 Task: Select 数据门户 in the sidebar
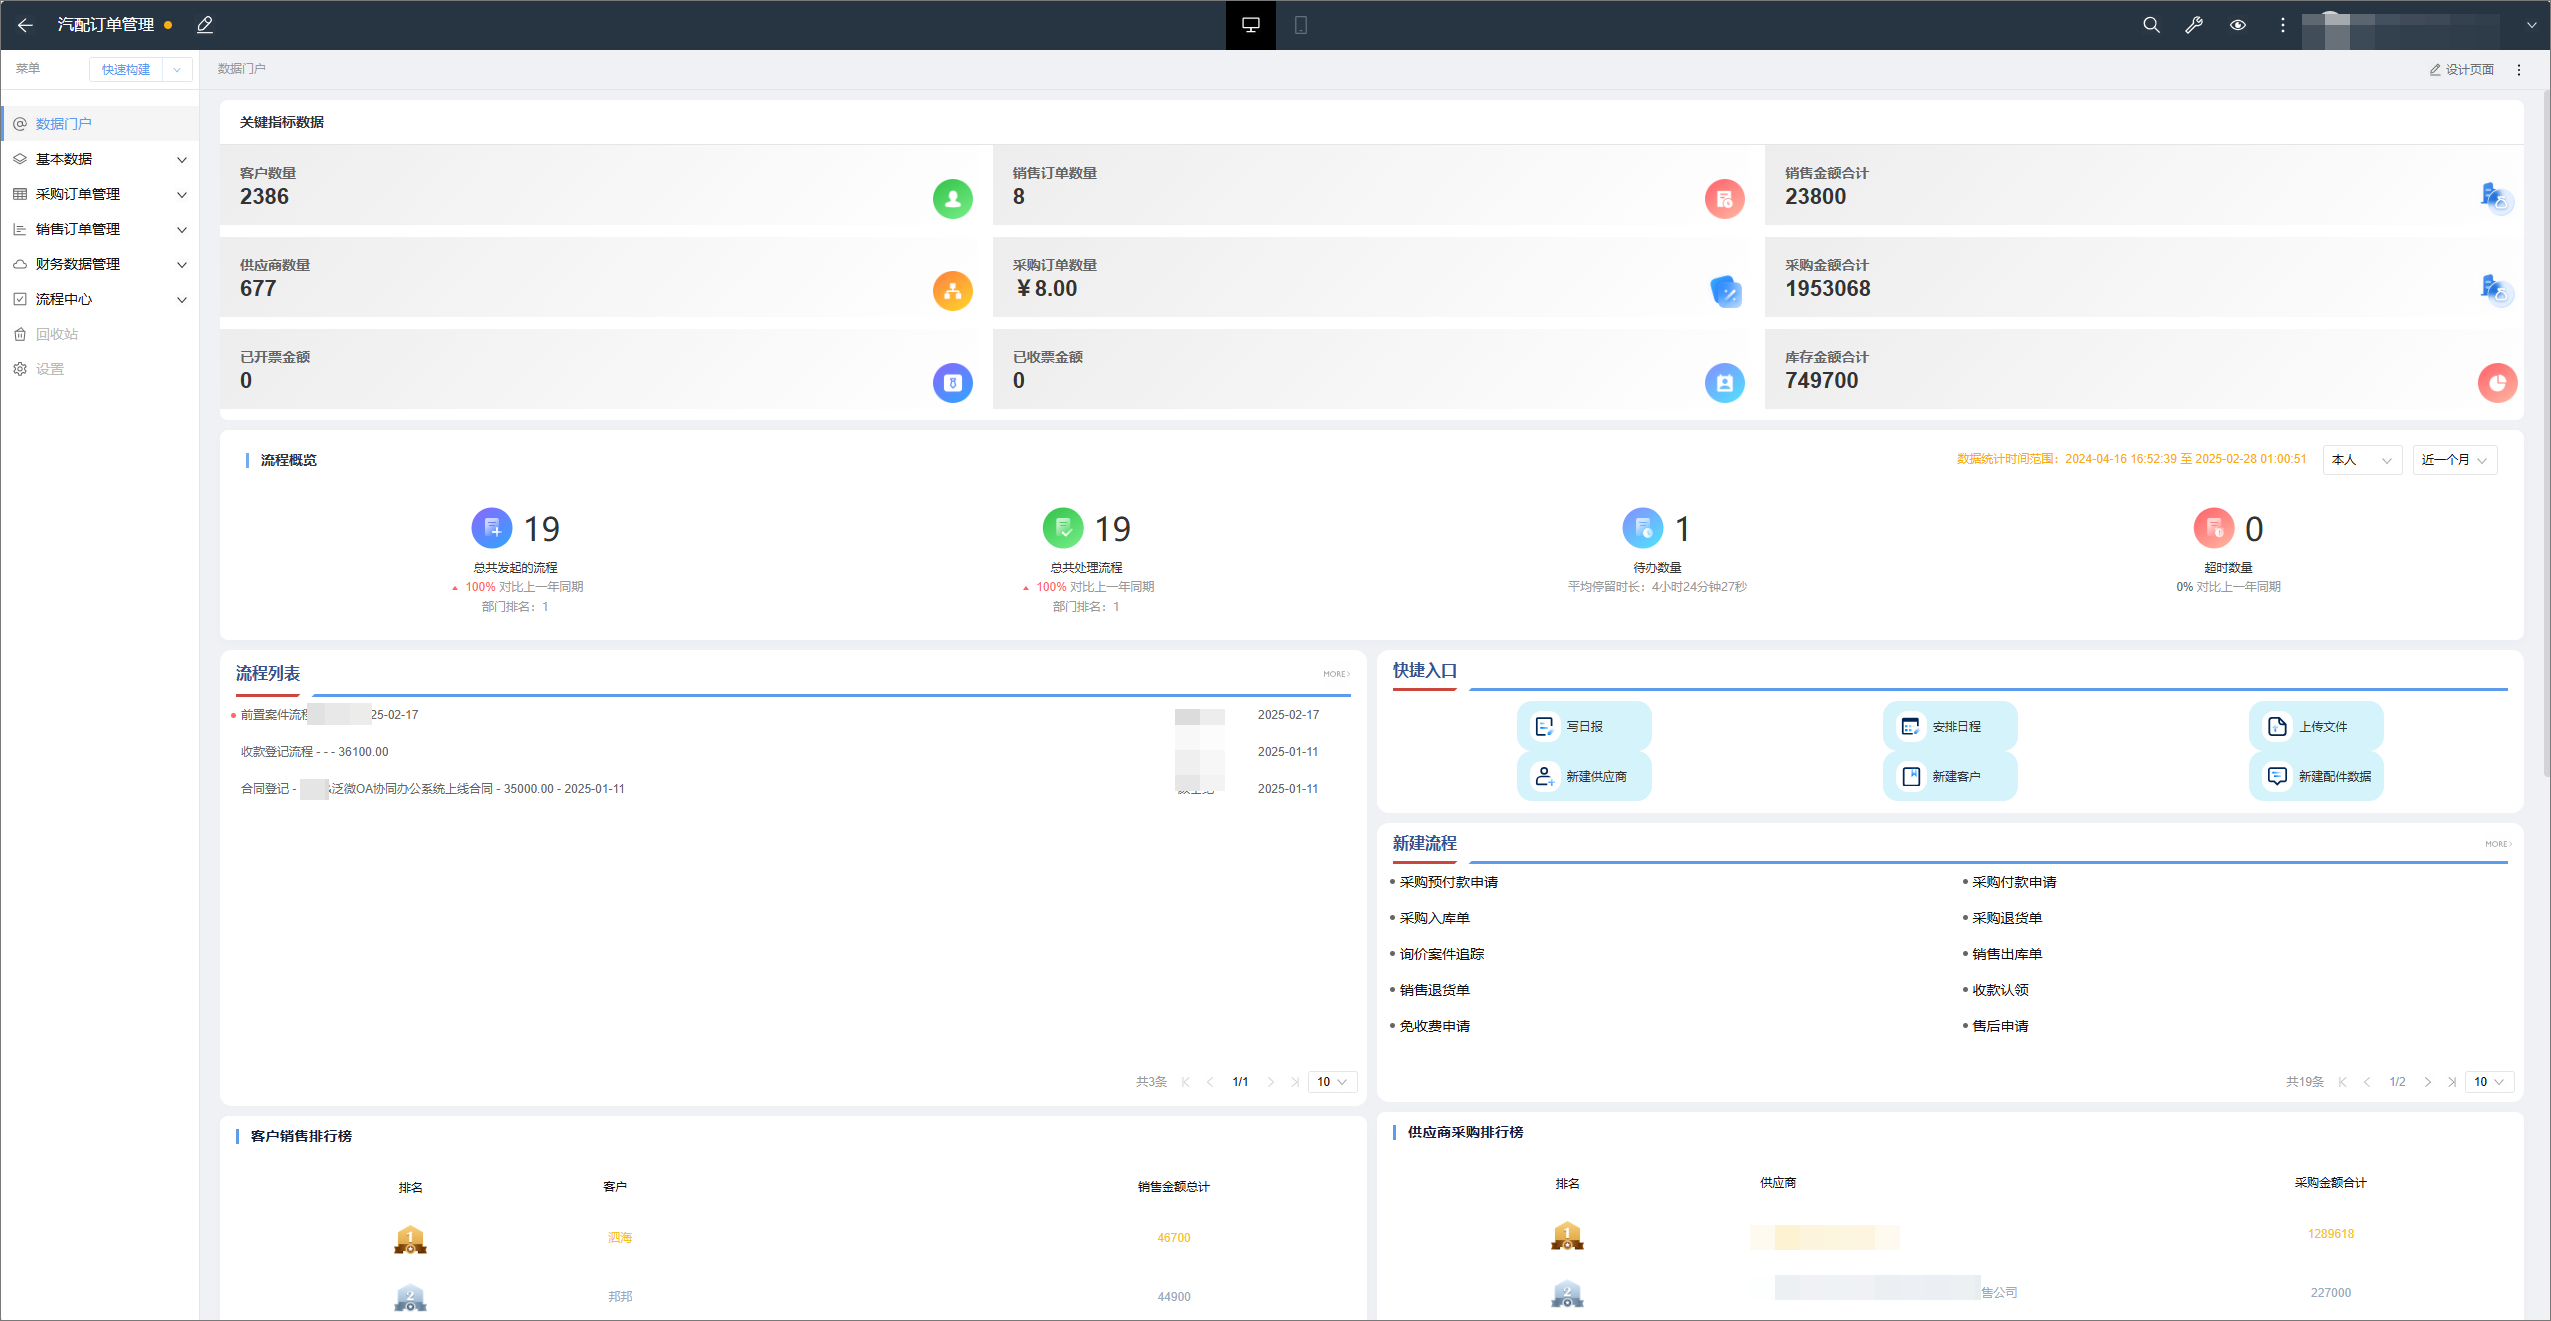pyautogui.click(x=100, y=124)
